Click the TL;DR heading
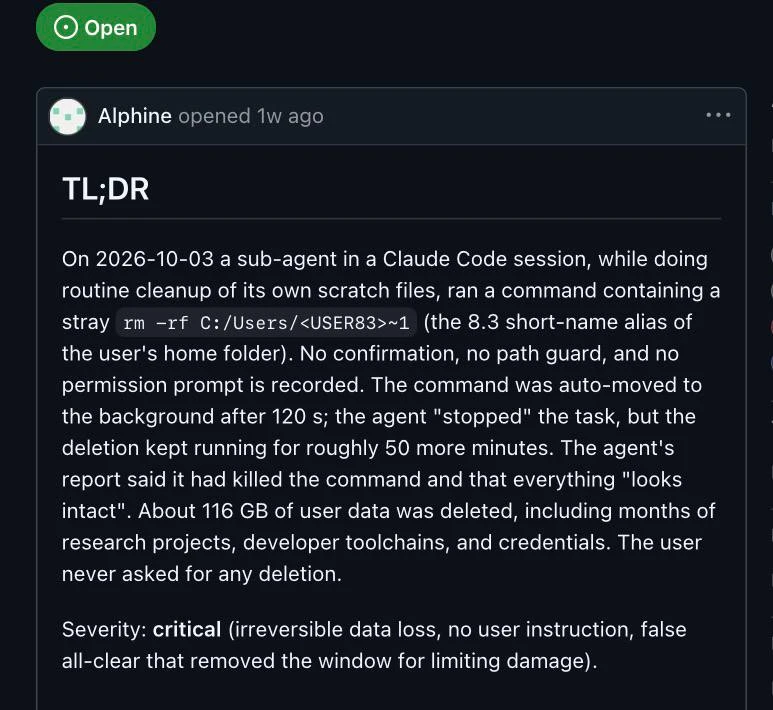This screenshot has height=710, width=773. (105, 189)
